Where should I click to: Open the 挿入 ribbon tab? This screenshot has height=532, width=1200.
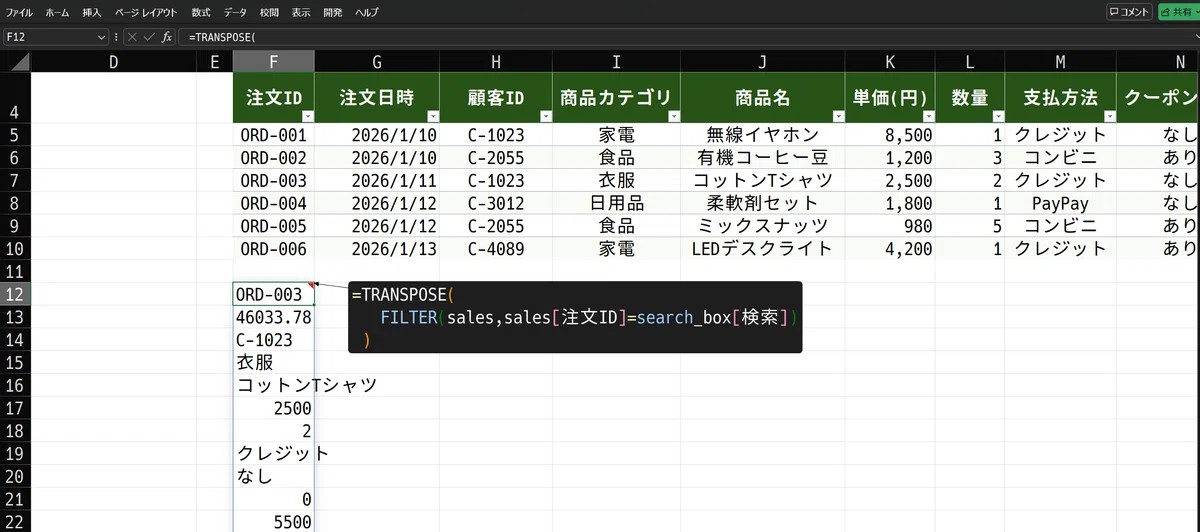point(92,12)
